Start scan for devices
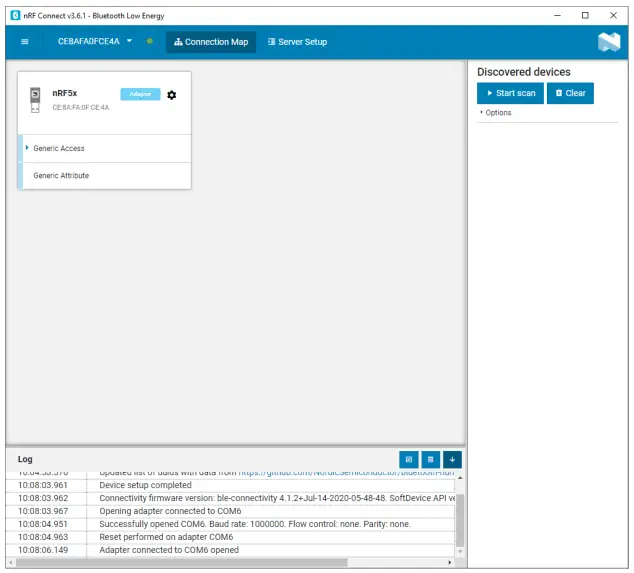This screenshot has width=634, height=573. (510, 93)
